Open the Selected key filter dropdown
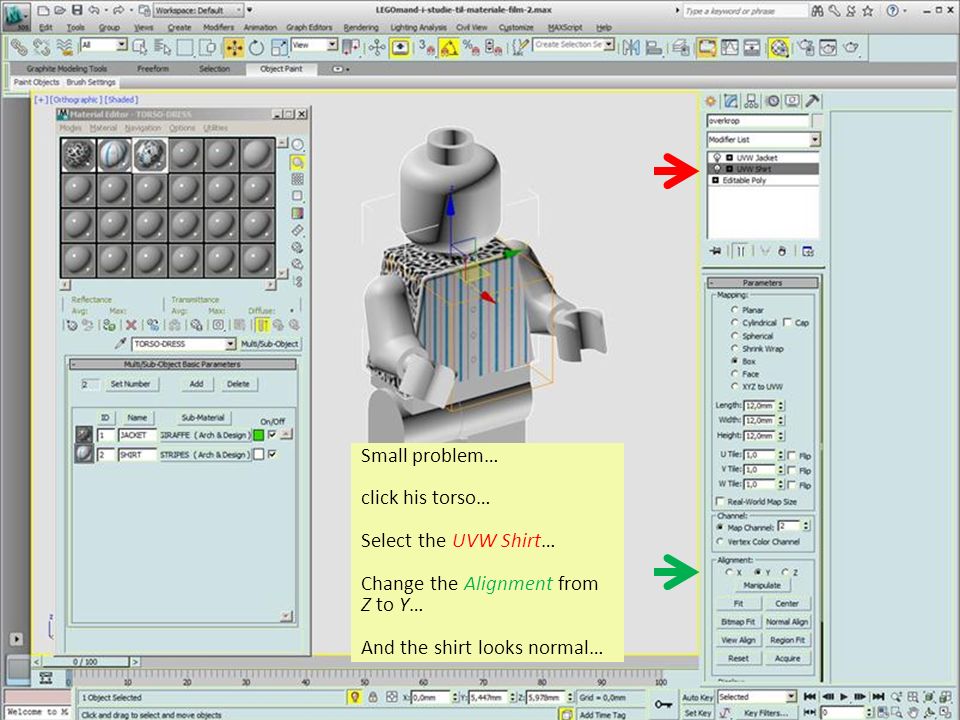Image resolution: width=960 pixels, height=720 pixels. 757,697
